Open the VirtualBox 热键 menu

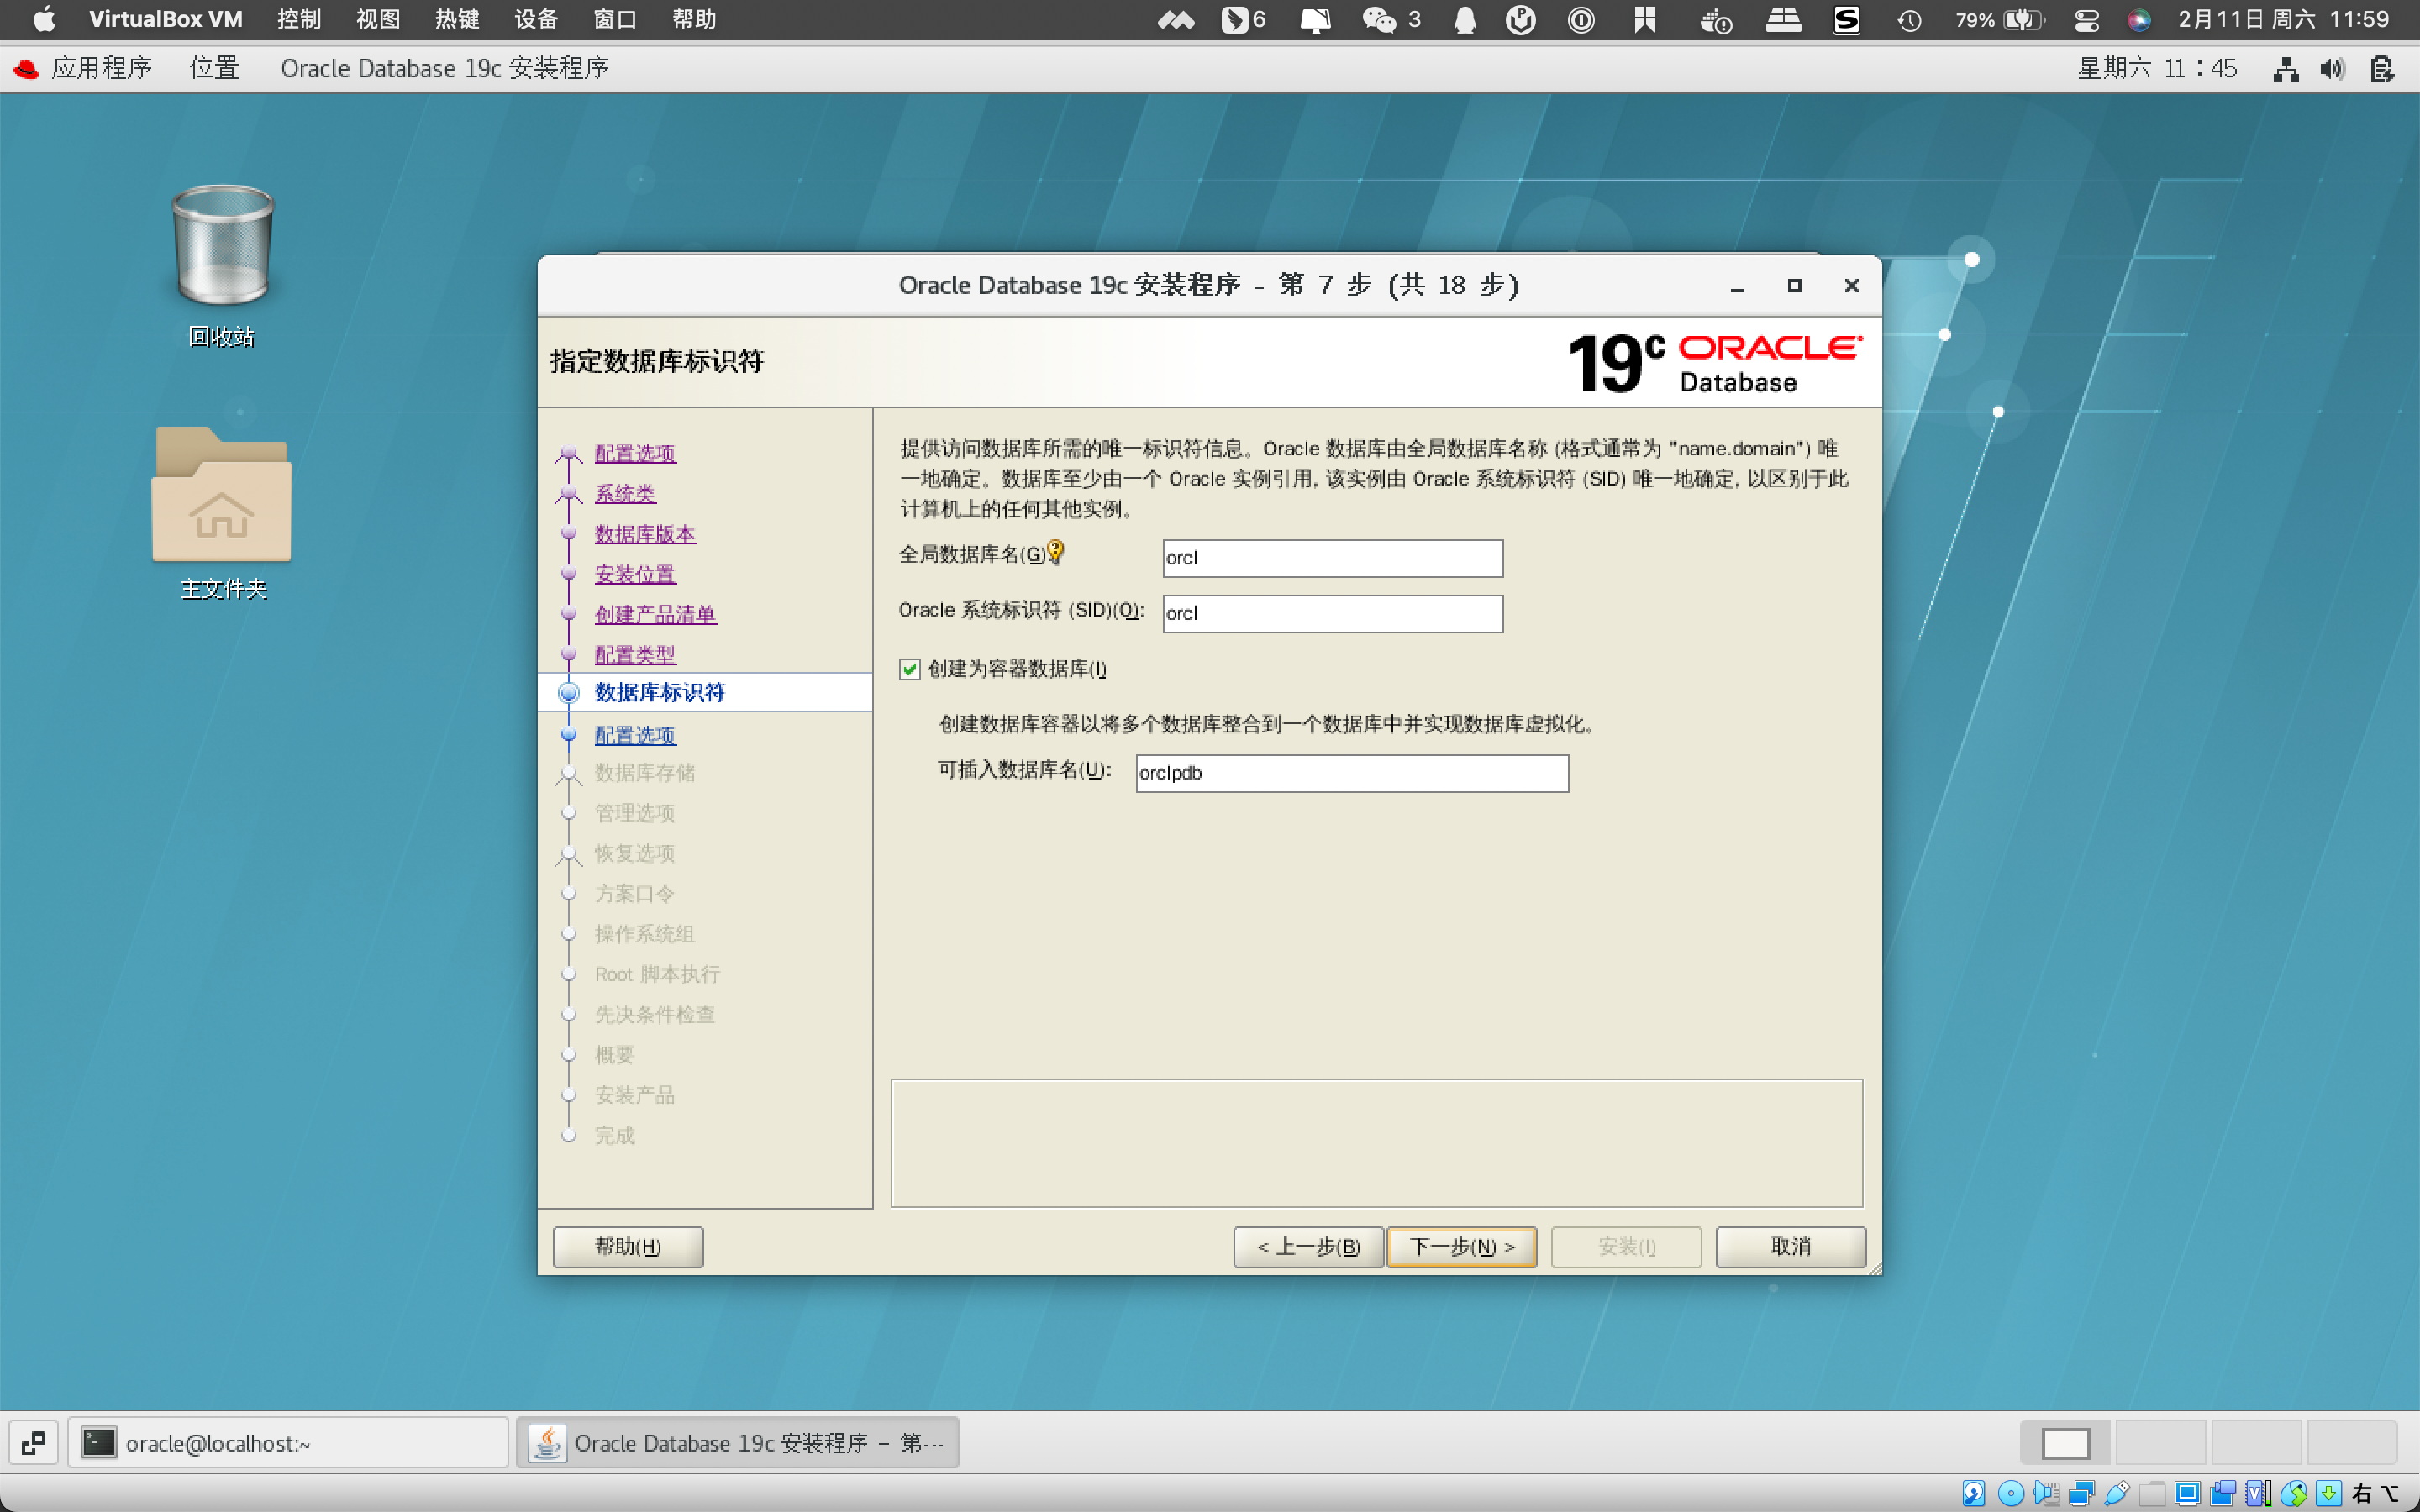pos(457,19)
